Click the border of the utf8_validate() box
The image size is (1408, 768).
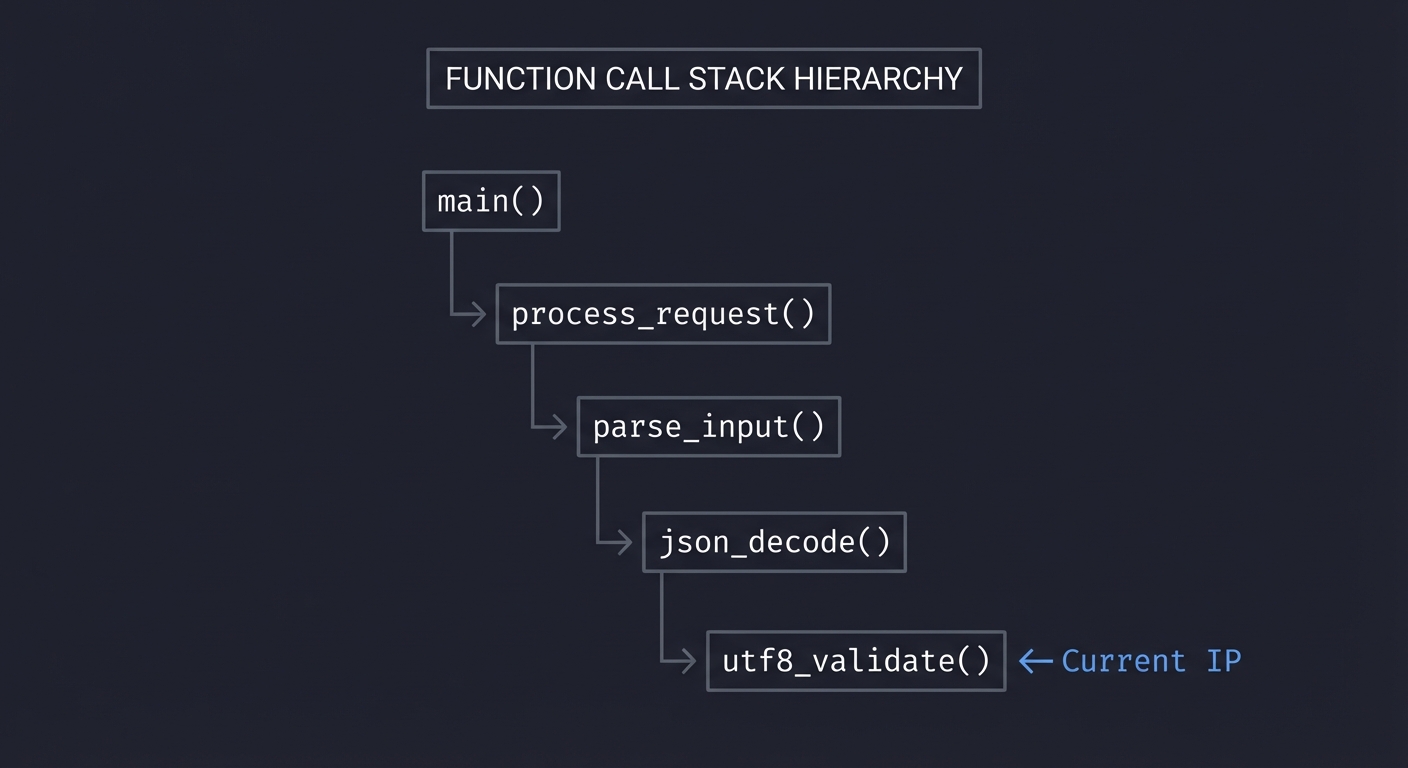pos(856,633)
